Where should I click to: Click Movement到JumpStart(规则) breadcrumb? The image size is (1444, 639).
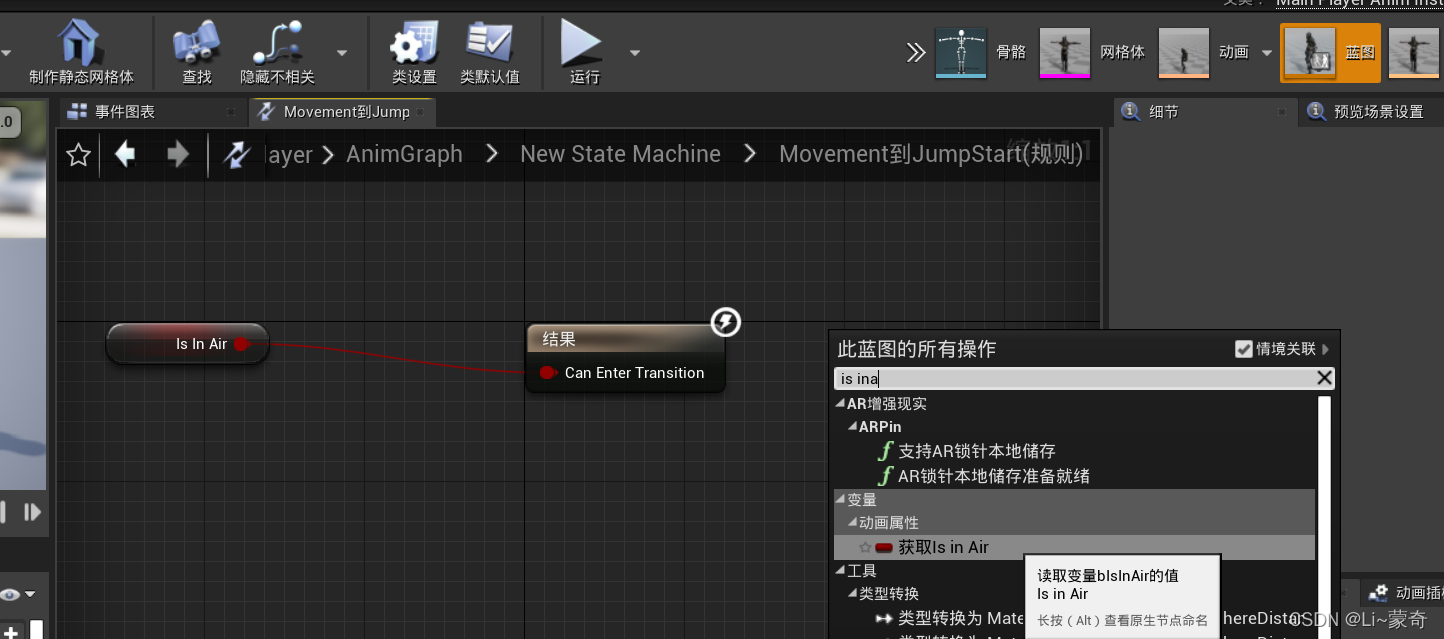pos(931,154)
